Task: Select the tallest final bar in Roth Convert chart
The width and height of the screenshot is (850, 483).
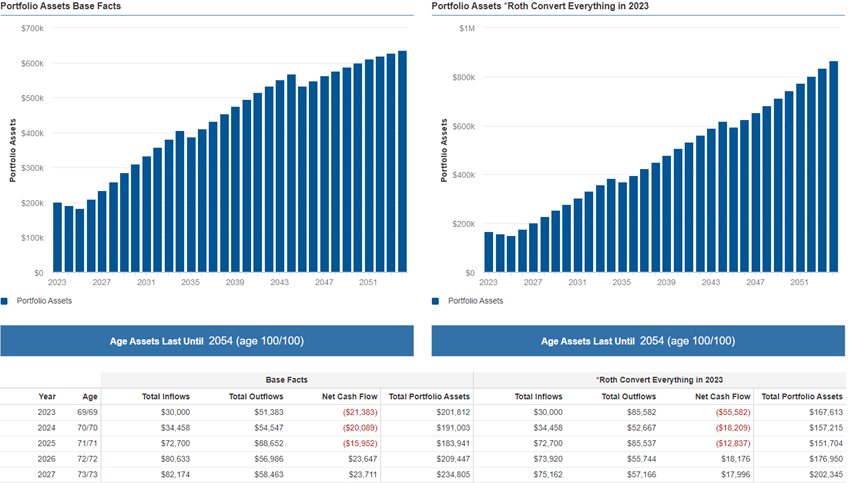Action: [x=833, y=167]
